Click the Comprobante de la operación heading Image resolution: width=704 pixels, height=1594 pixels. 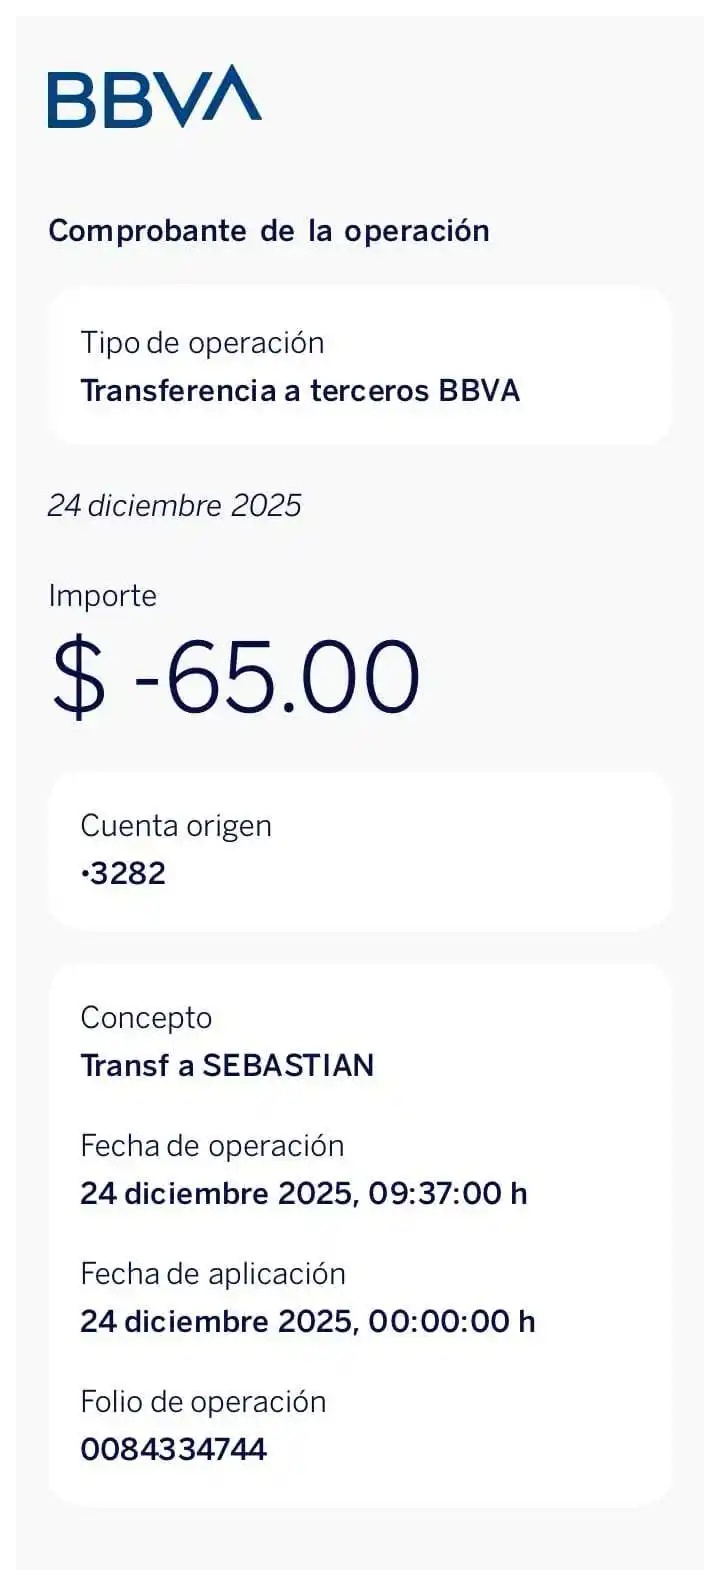269,231
